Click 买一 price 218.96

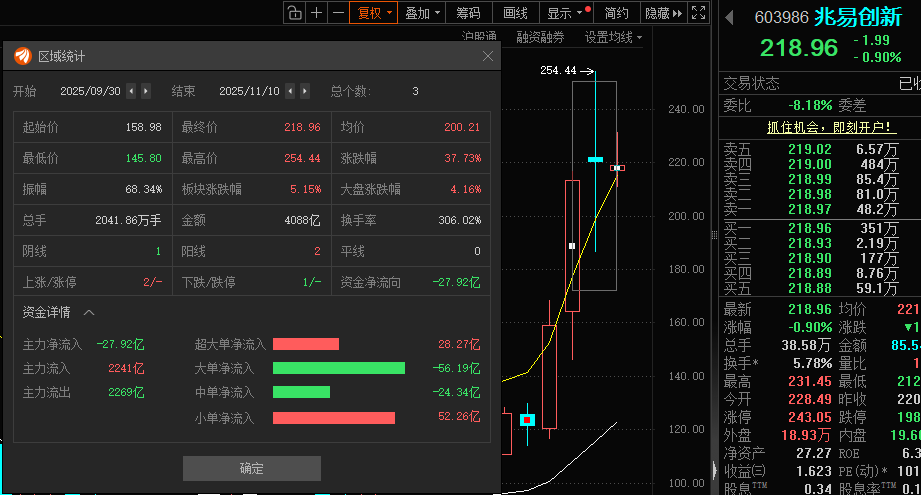pyautogui.click(x=810, y=228)
